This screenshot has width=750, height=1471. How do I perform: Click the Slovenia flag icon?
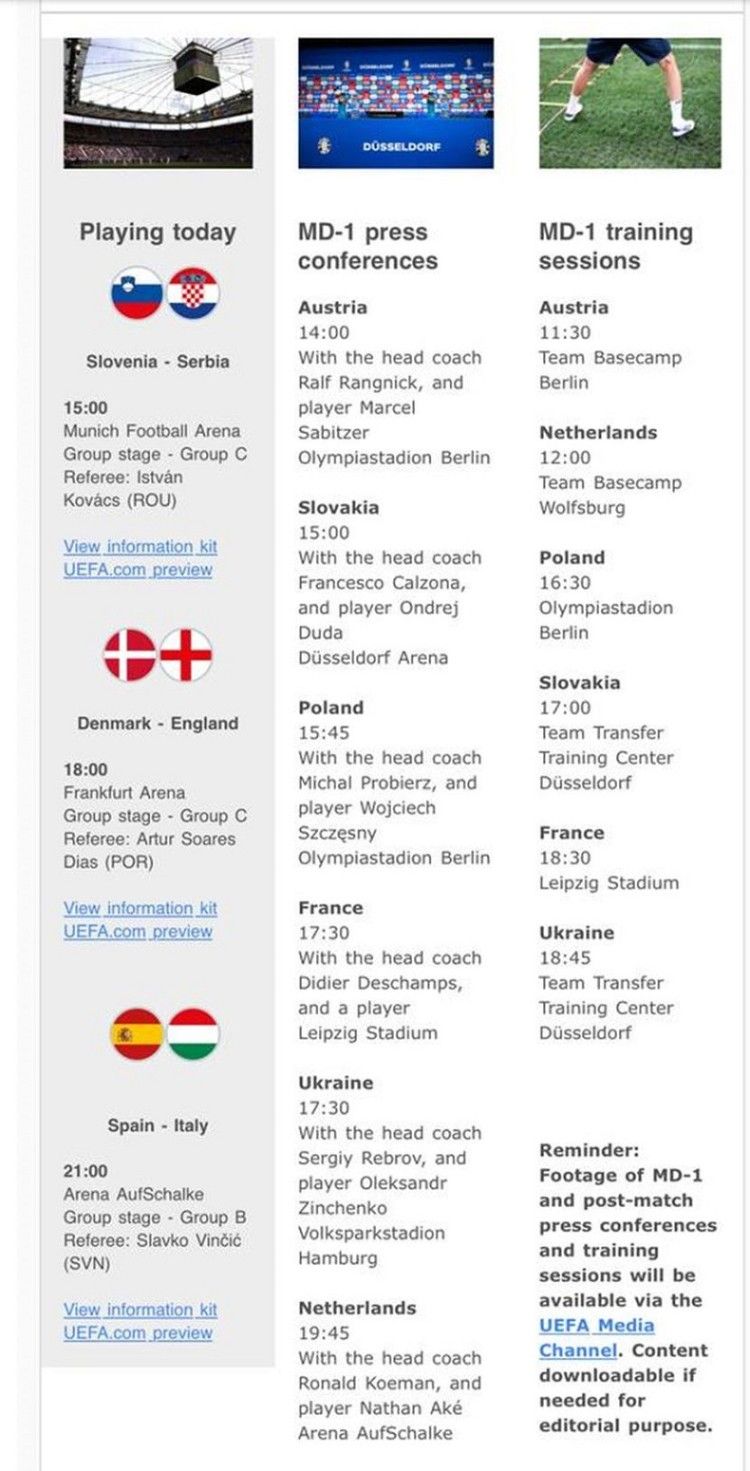click(137, 293)
